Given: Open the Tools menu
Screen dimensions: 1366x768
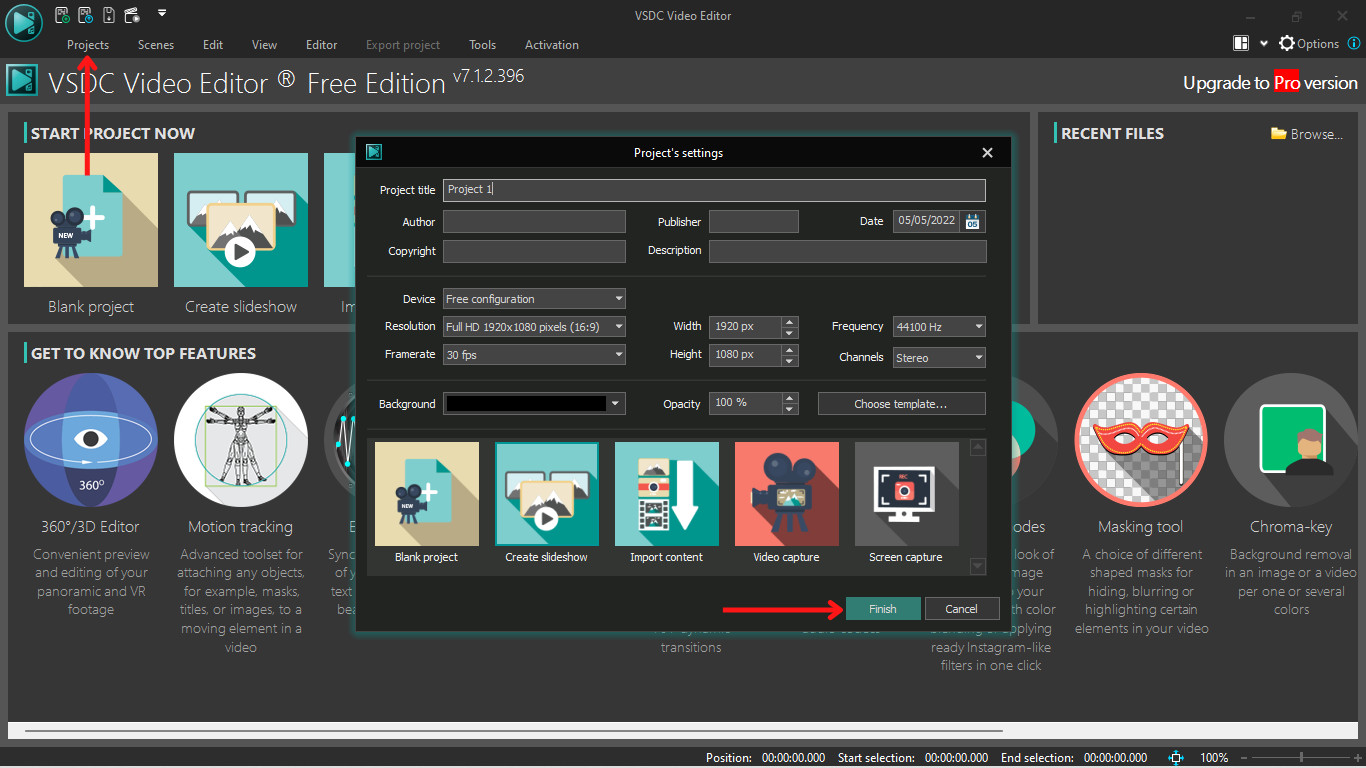Looking at the screenshot, I should (x=483, y=45).
